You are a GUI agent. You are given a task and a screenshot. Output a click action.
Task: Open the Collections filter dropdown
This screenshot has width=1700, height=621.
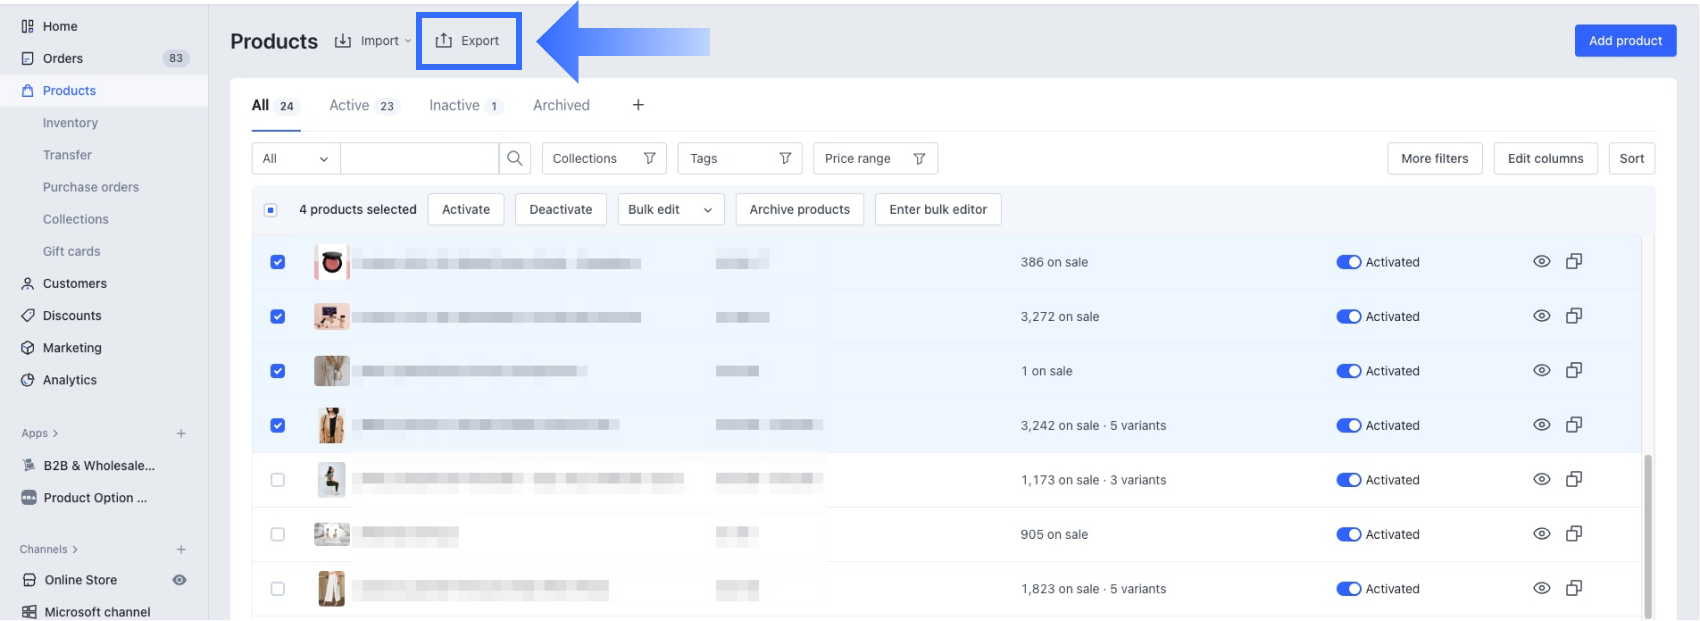coord(604,158)
